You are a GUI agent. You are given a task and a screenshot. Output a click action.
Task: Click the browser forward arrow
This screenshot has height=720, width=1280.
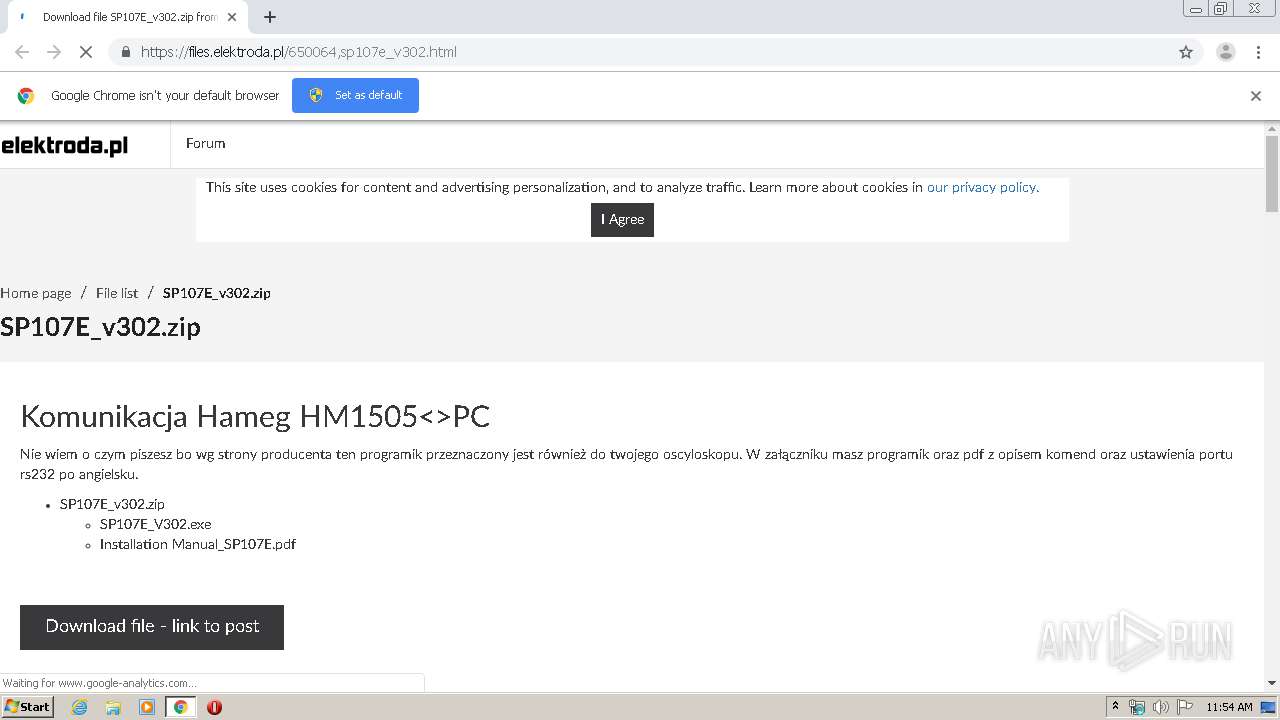tap(54, 52)
